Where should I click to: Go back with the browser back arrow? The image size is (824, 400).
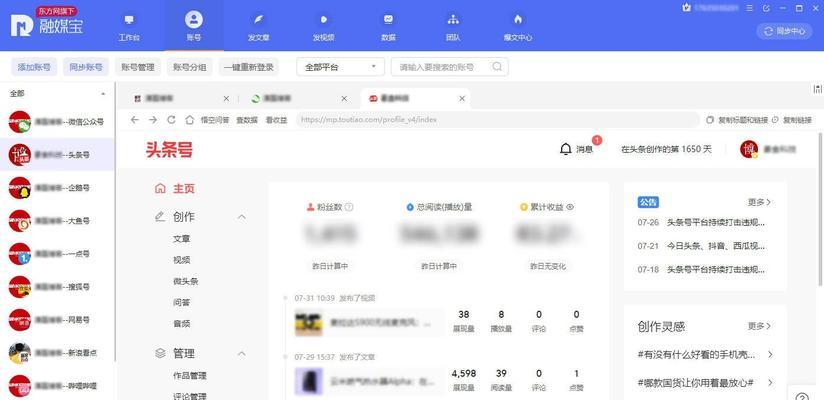(135, 120)
